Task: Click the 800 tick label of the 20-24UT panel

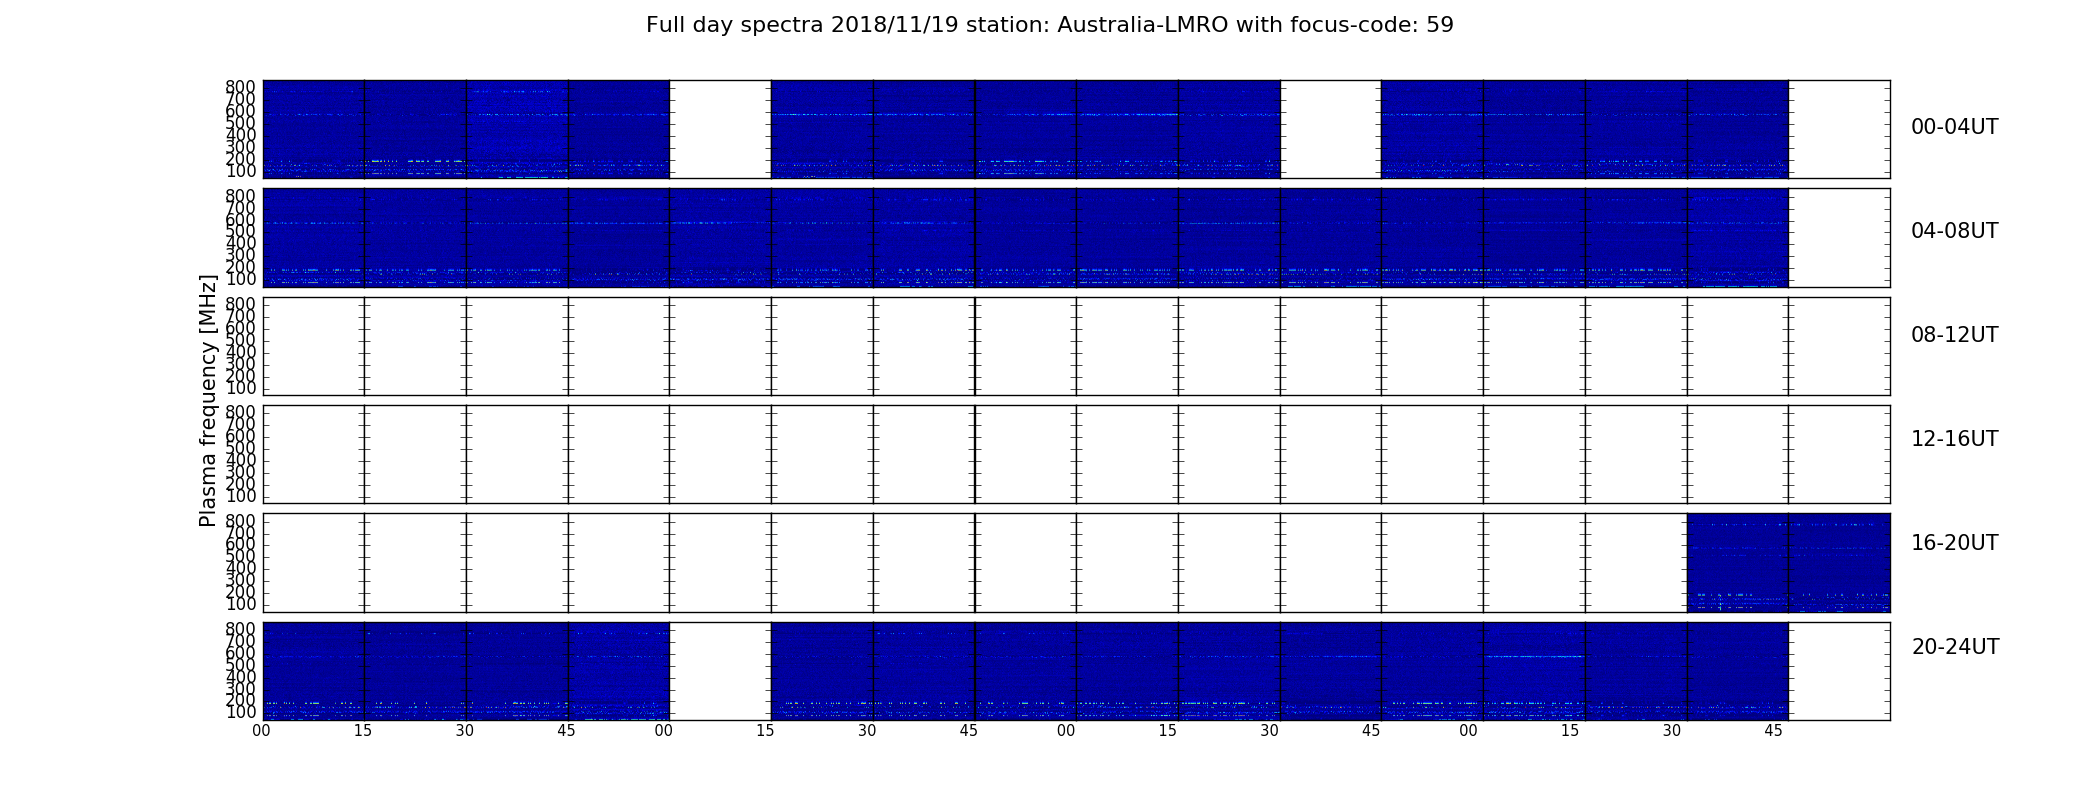Action: (x=241, y=629)
